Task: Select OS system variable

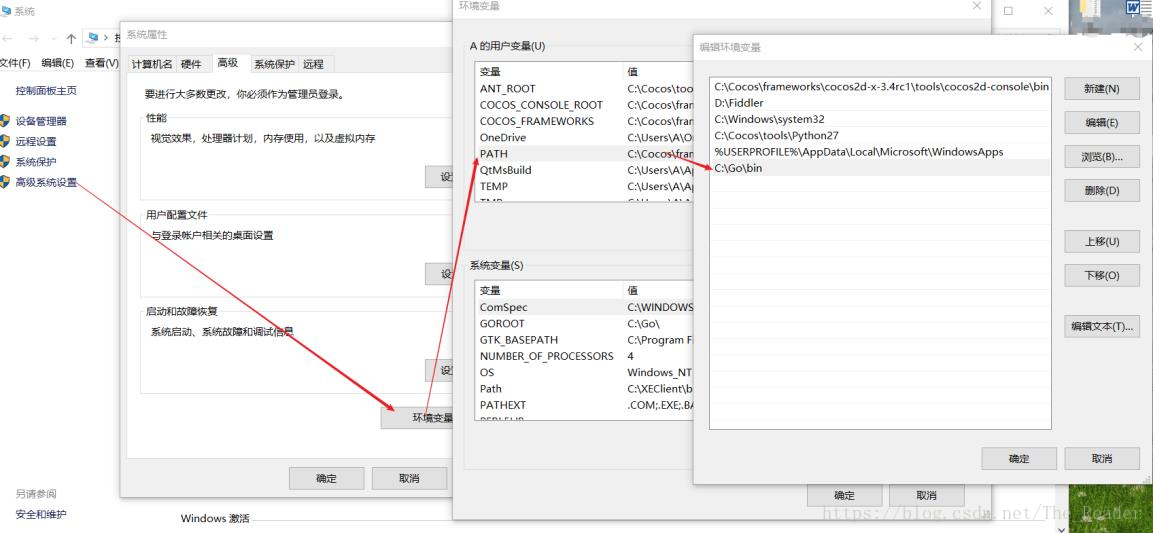Action: pos(585,373)
